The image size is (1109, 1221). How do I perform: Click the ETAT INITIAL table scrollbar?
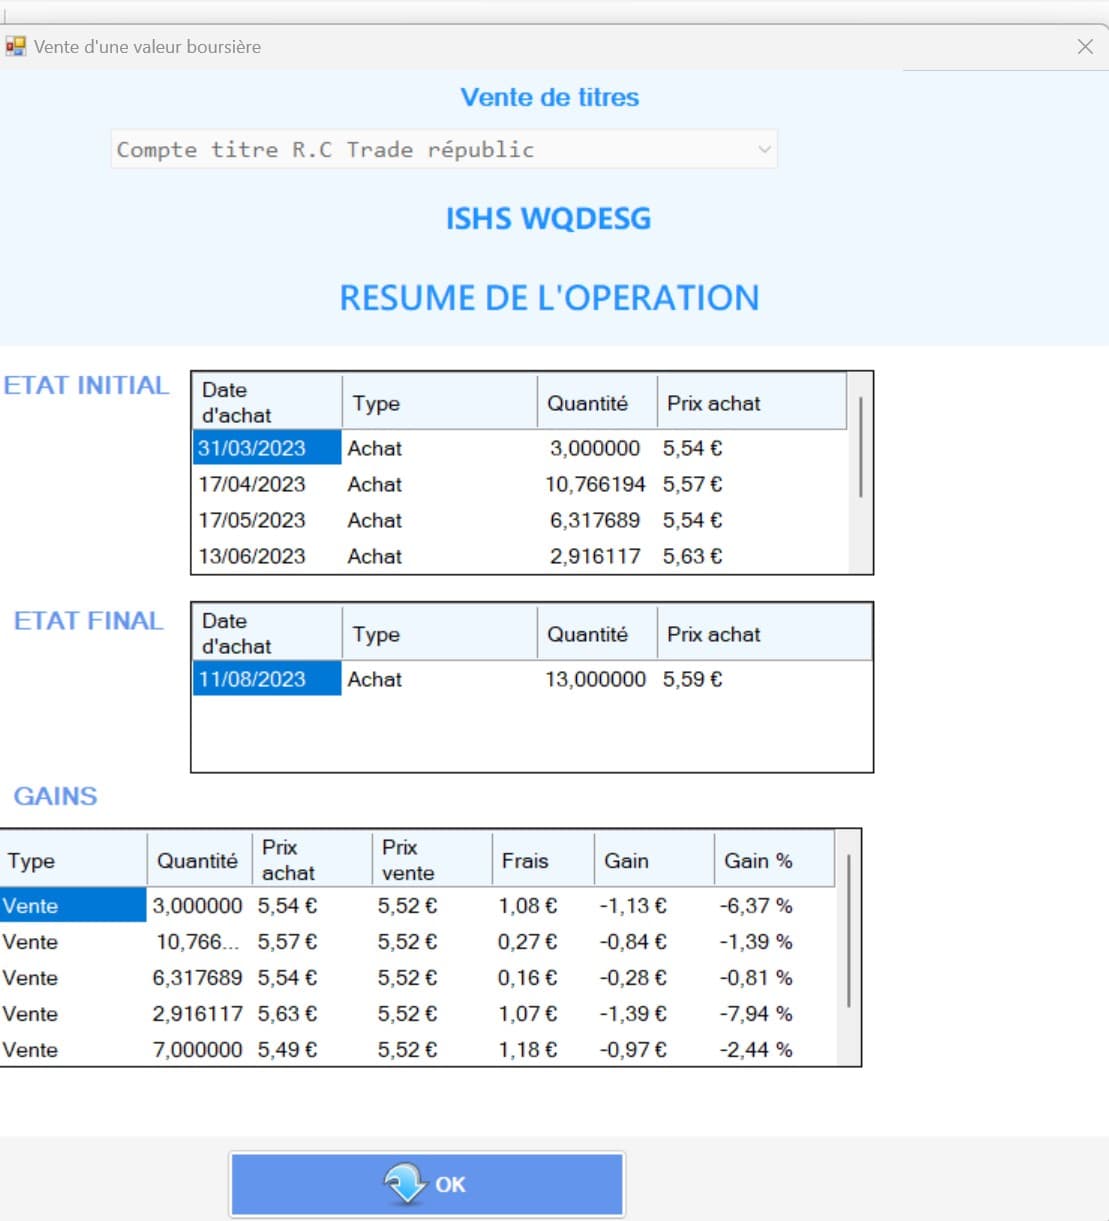tap(860, 472)
